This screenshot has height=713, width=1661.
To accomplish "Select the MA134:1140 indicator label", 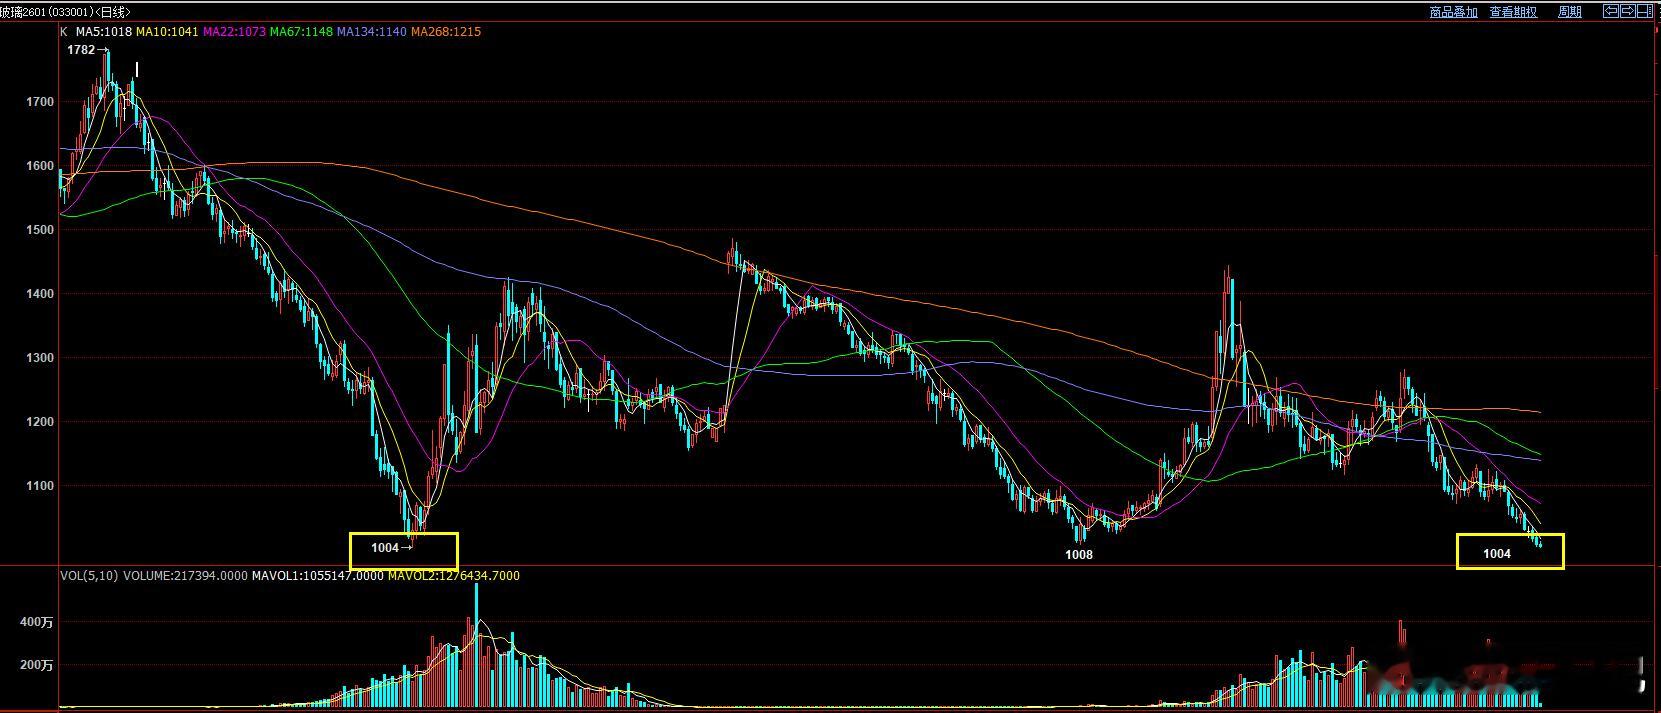I will [x=371, y=32].
